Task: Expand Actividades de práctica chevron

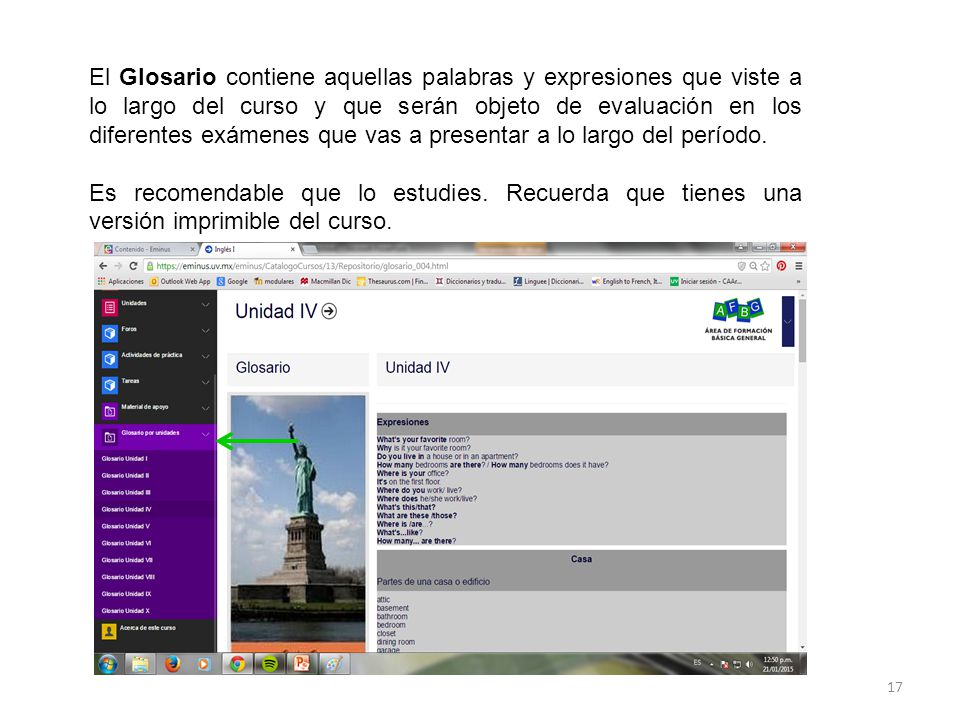Action: click(206, 356)
